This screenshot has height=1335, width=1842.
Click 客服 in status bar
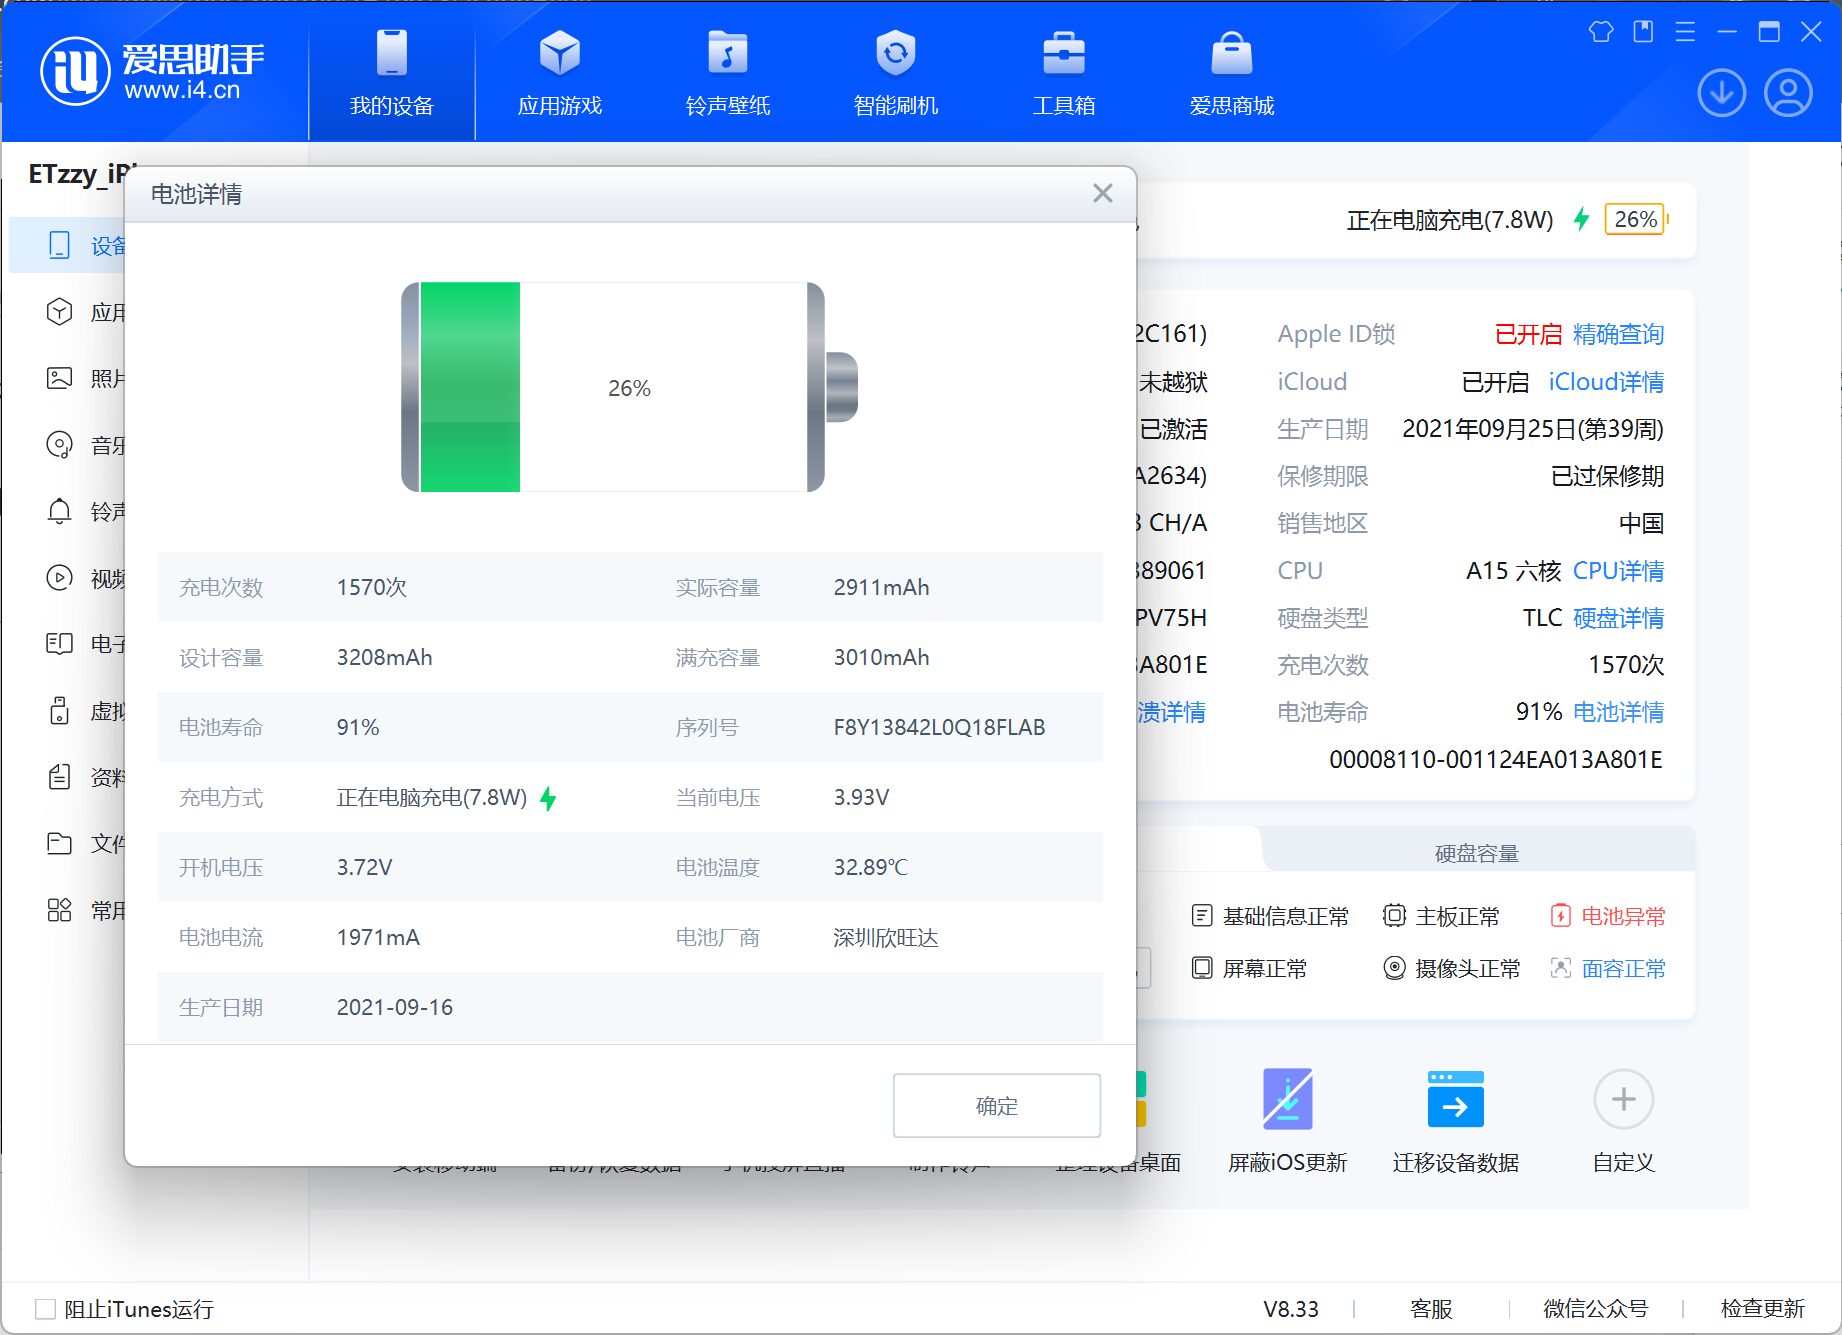(1431, 1309)
